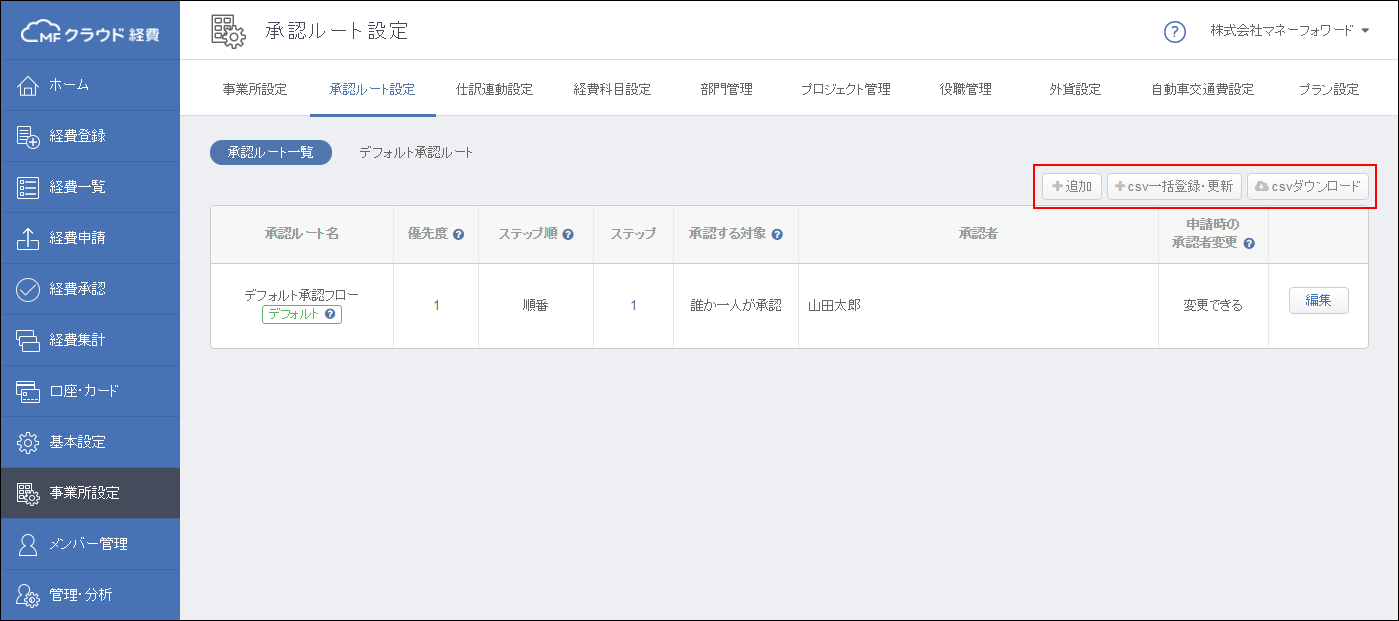Screen dimensions: 1399x621
Task: Click the 誰か一人が承認 cell
Action: click(x=736, y=306)
